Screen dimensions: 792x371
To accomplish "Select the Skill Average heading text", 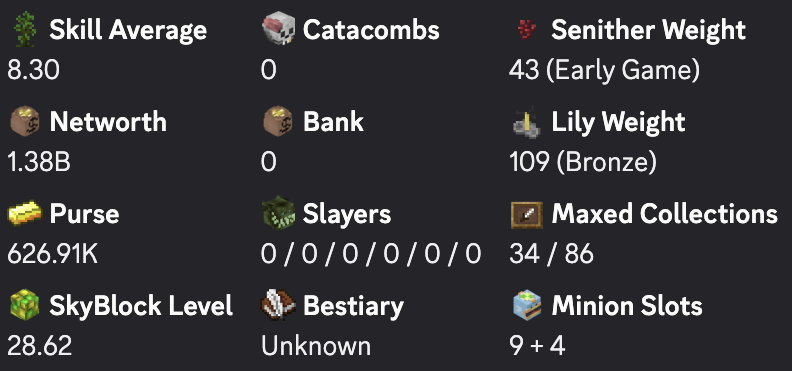I will [128, 31].
